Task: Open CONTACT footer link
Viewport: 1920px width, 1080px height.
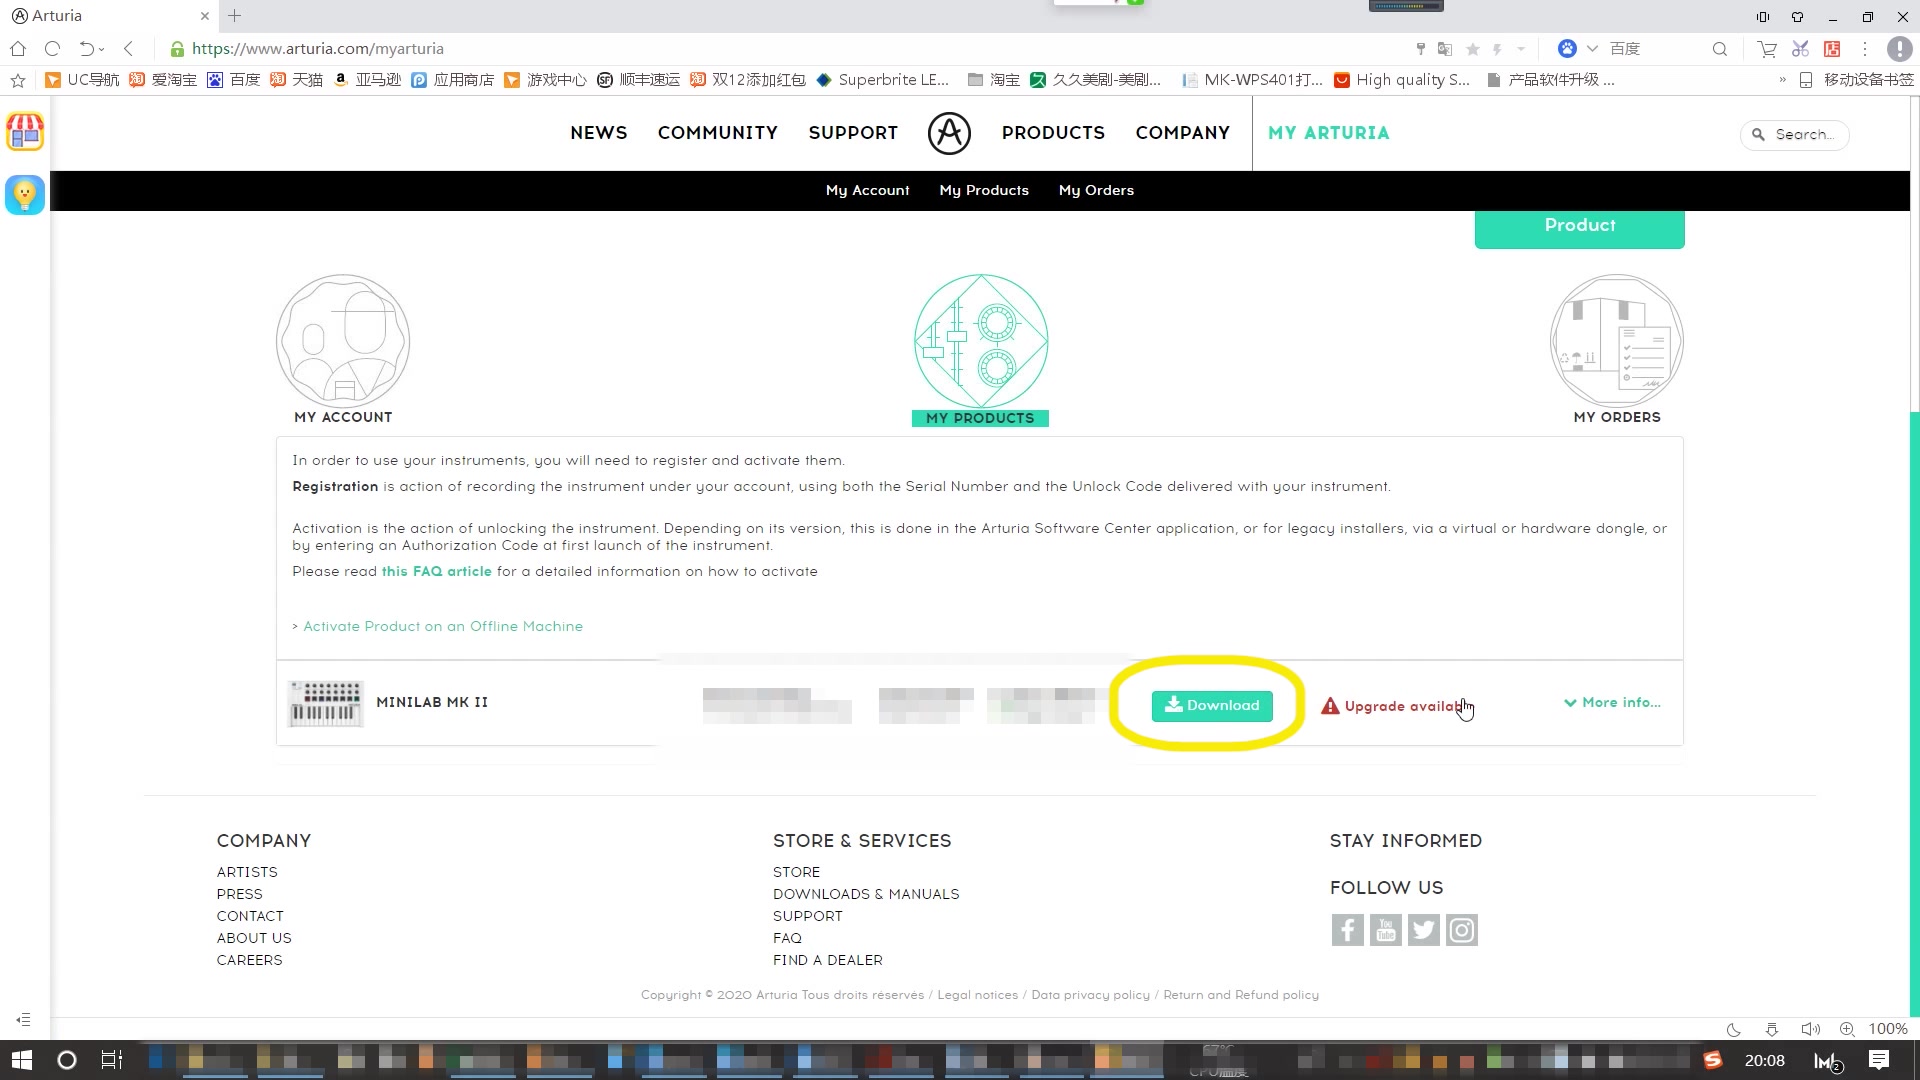Action: 250,916
